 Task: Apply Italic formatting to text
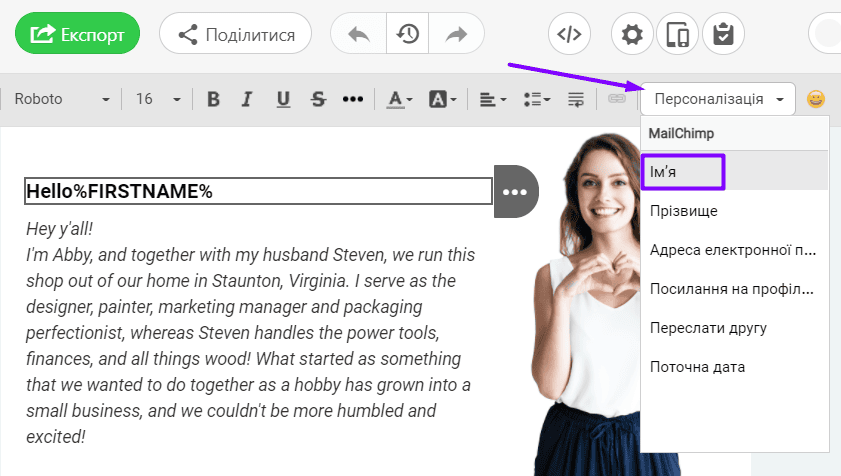click(248, 99)
